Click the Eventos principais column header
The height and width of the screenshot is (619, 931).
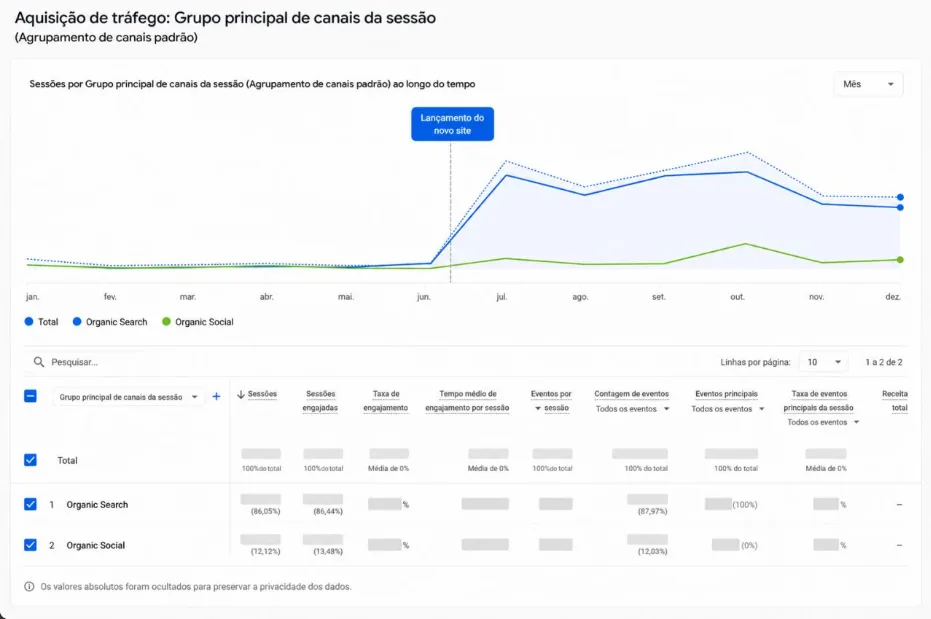point(726,394)
